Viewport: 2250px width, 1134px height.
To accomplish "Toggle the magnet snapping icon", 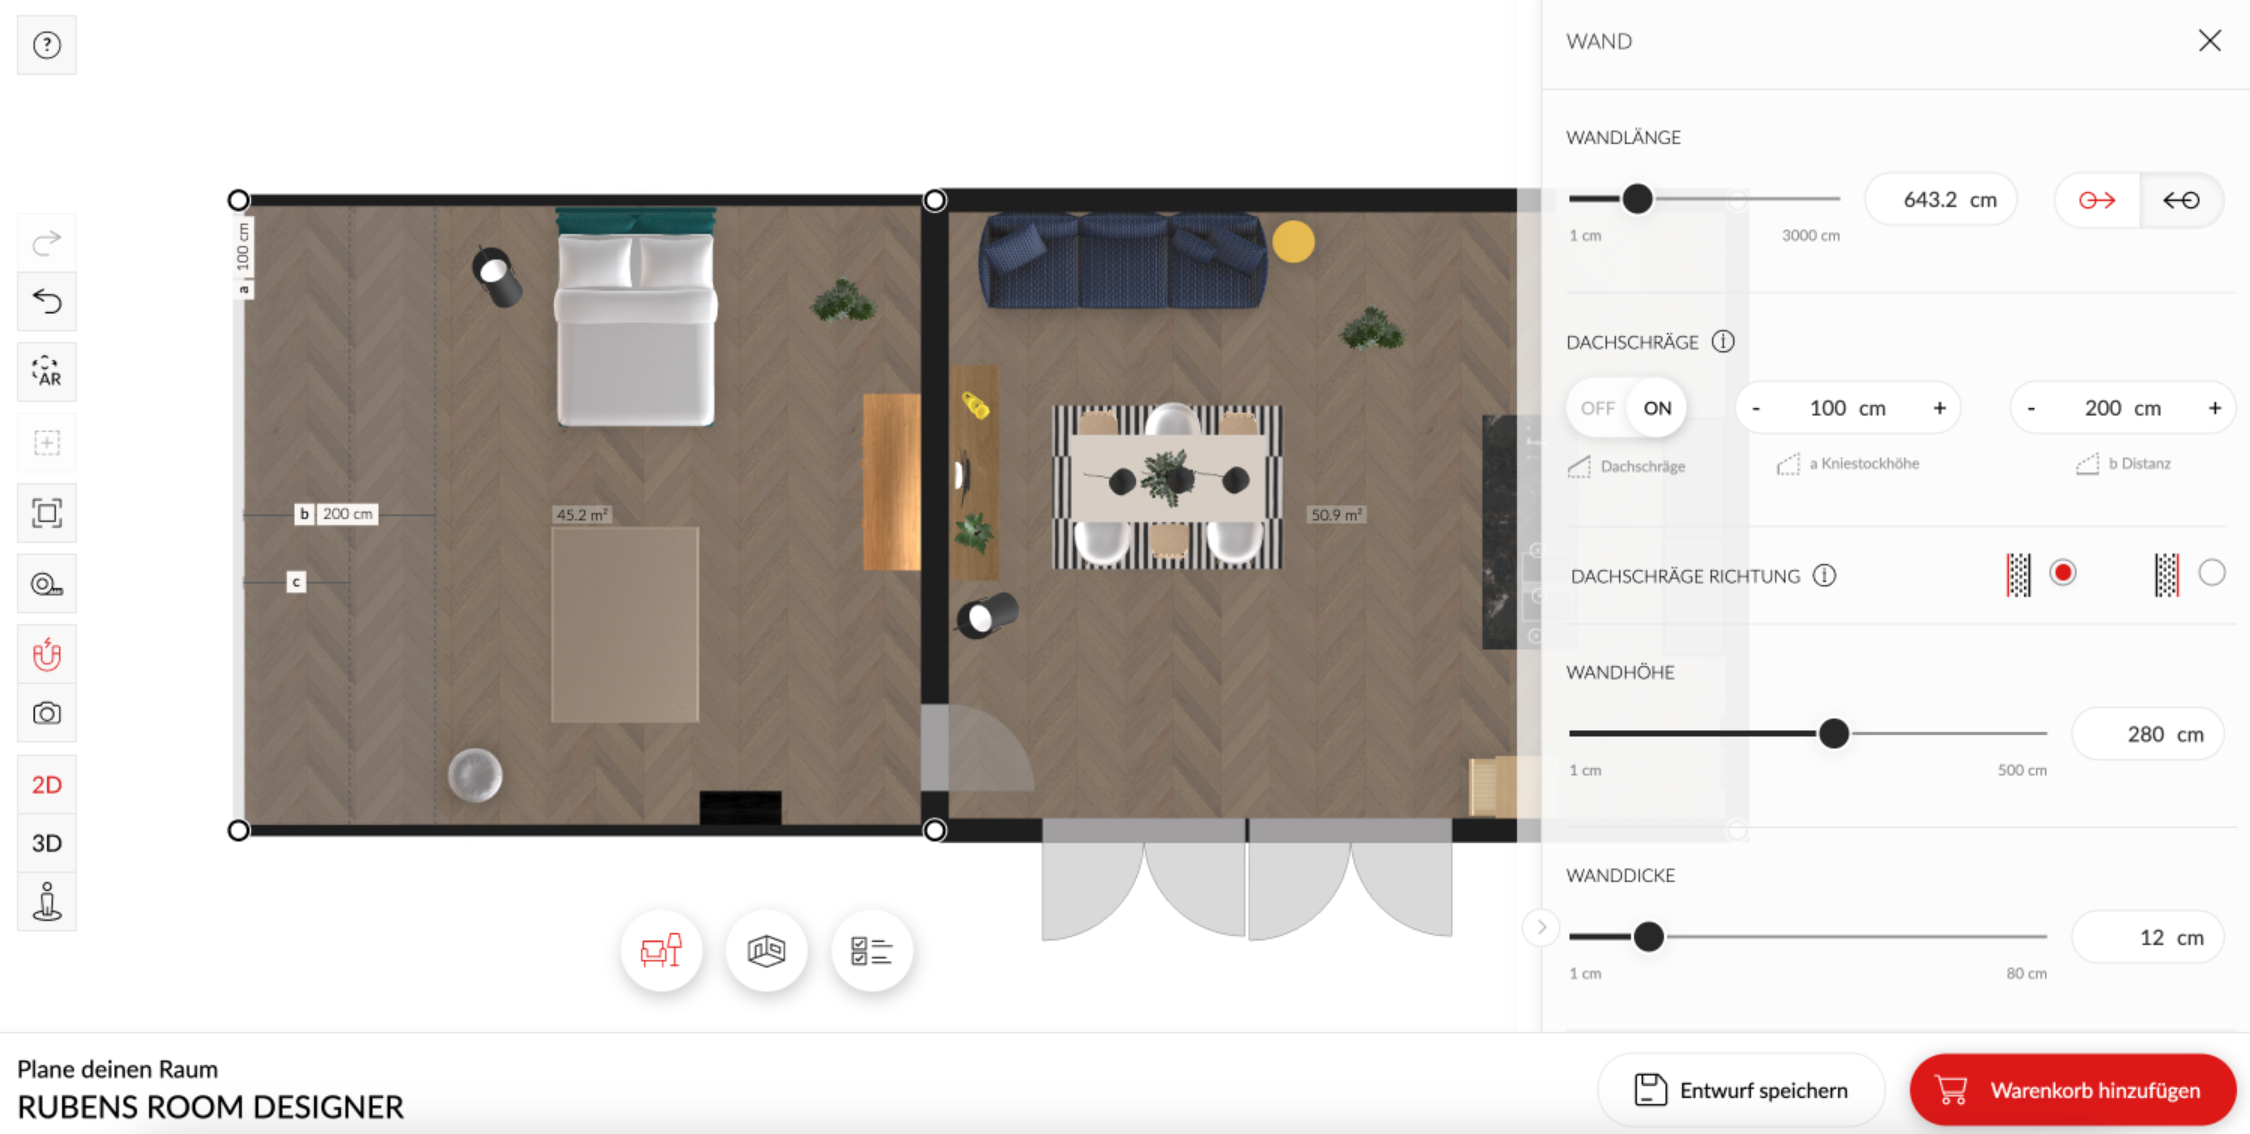I will [x=47, y=655].
